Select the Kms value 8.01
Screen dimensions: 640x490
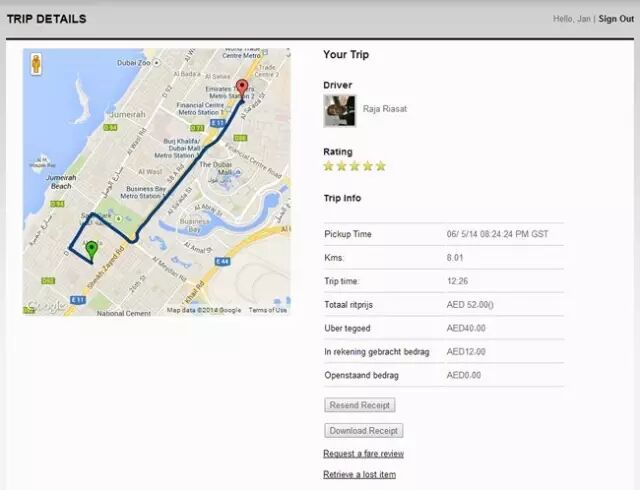tap(455, 258)
